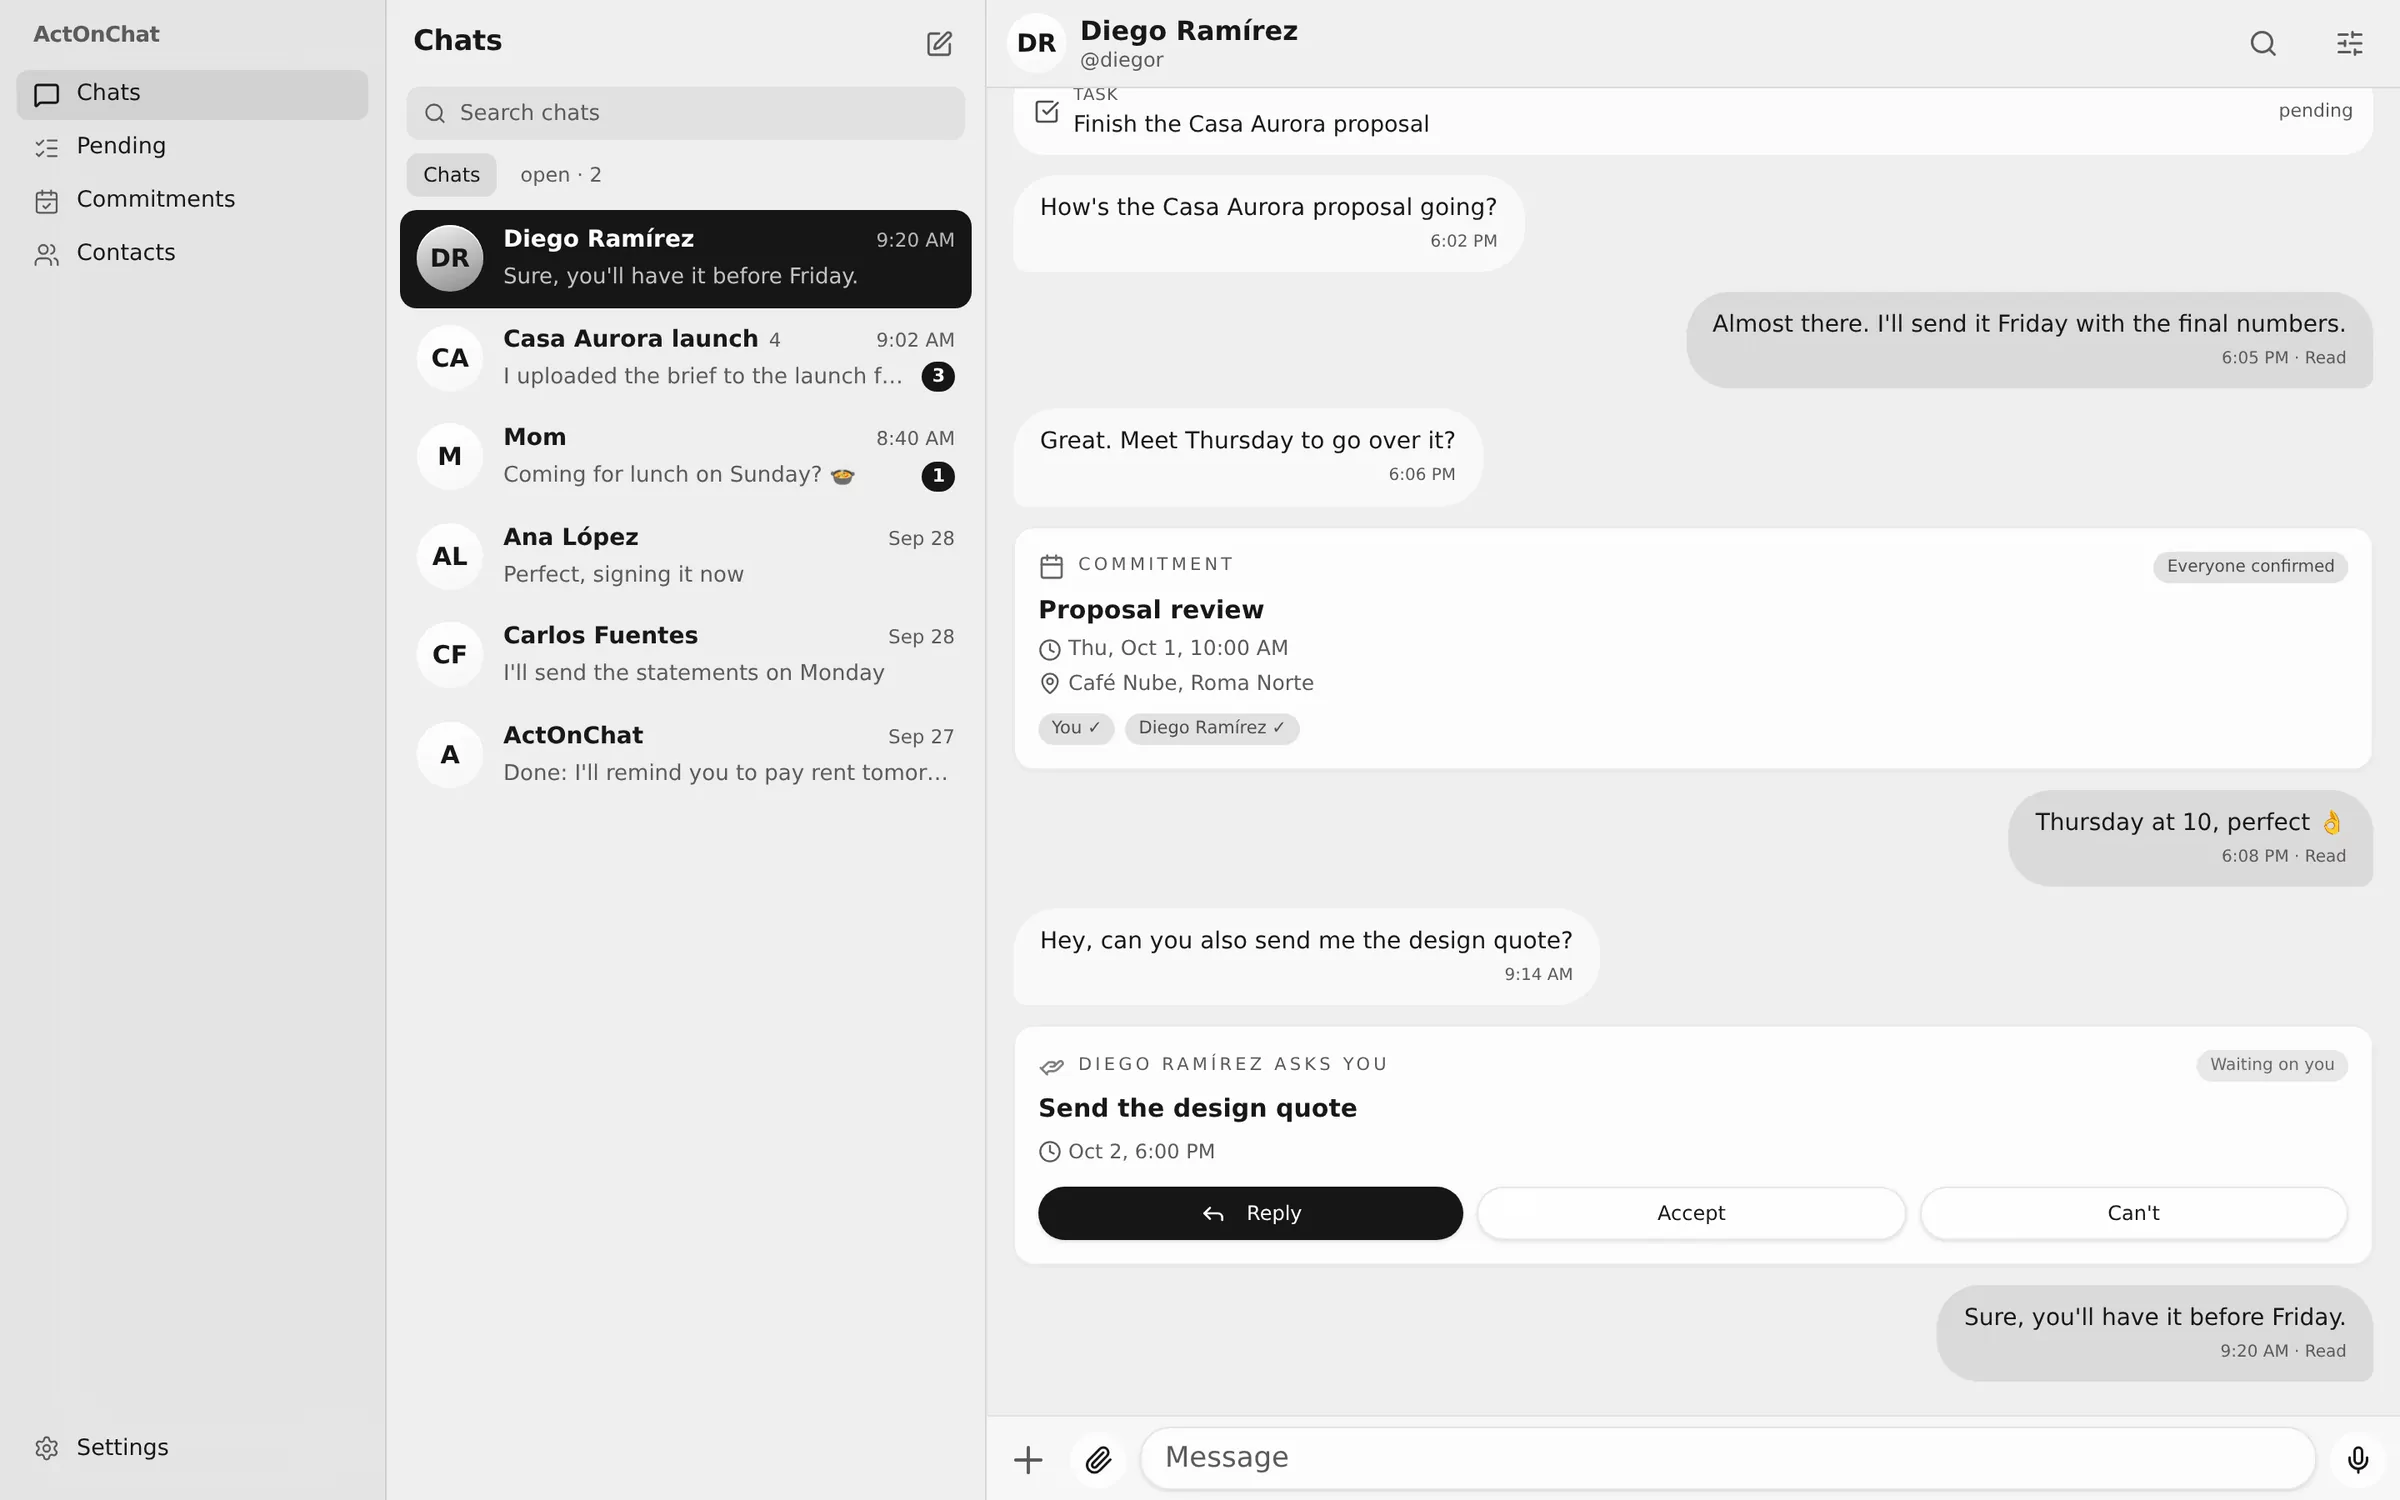Click the unread badge 3 on Casa Aurora
The image size is (2400, 1500).
[x=937, y=376]
